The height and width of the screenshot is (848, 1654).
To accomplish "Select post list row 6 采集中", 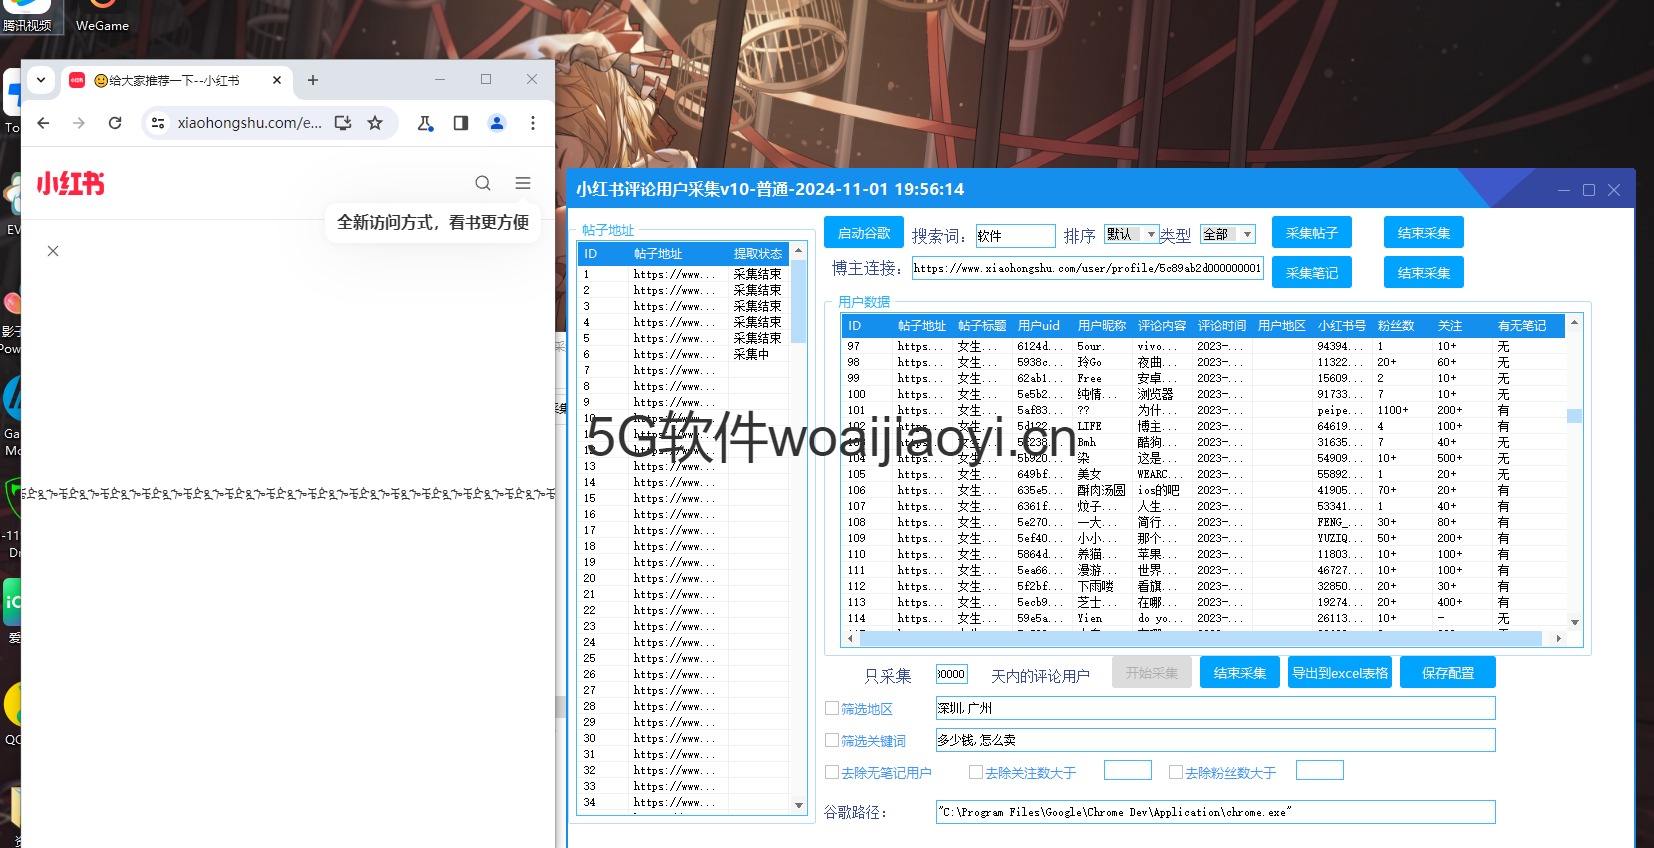I will coord(684,354).
